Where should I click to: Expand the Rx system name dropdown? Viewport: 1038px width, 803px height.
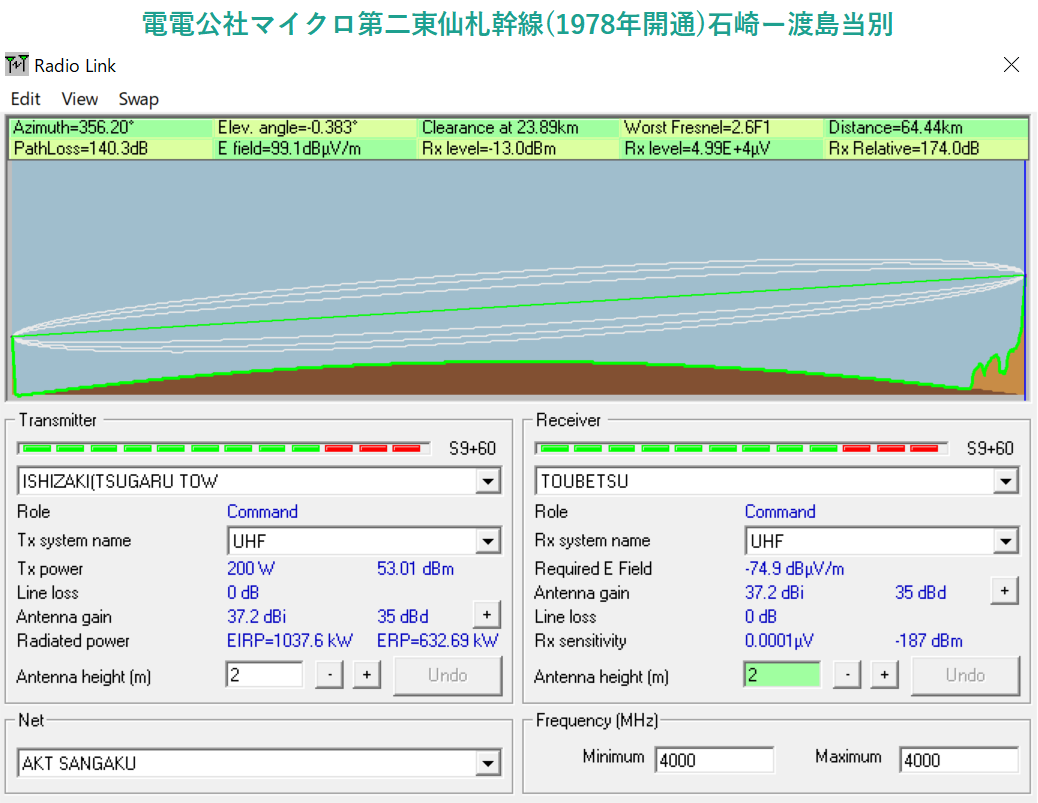[1006, 542]
